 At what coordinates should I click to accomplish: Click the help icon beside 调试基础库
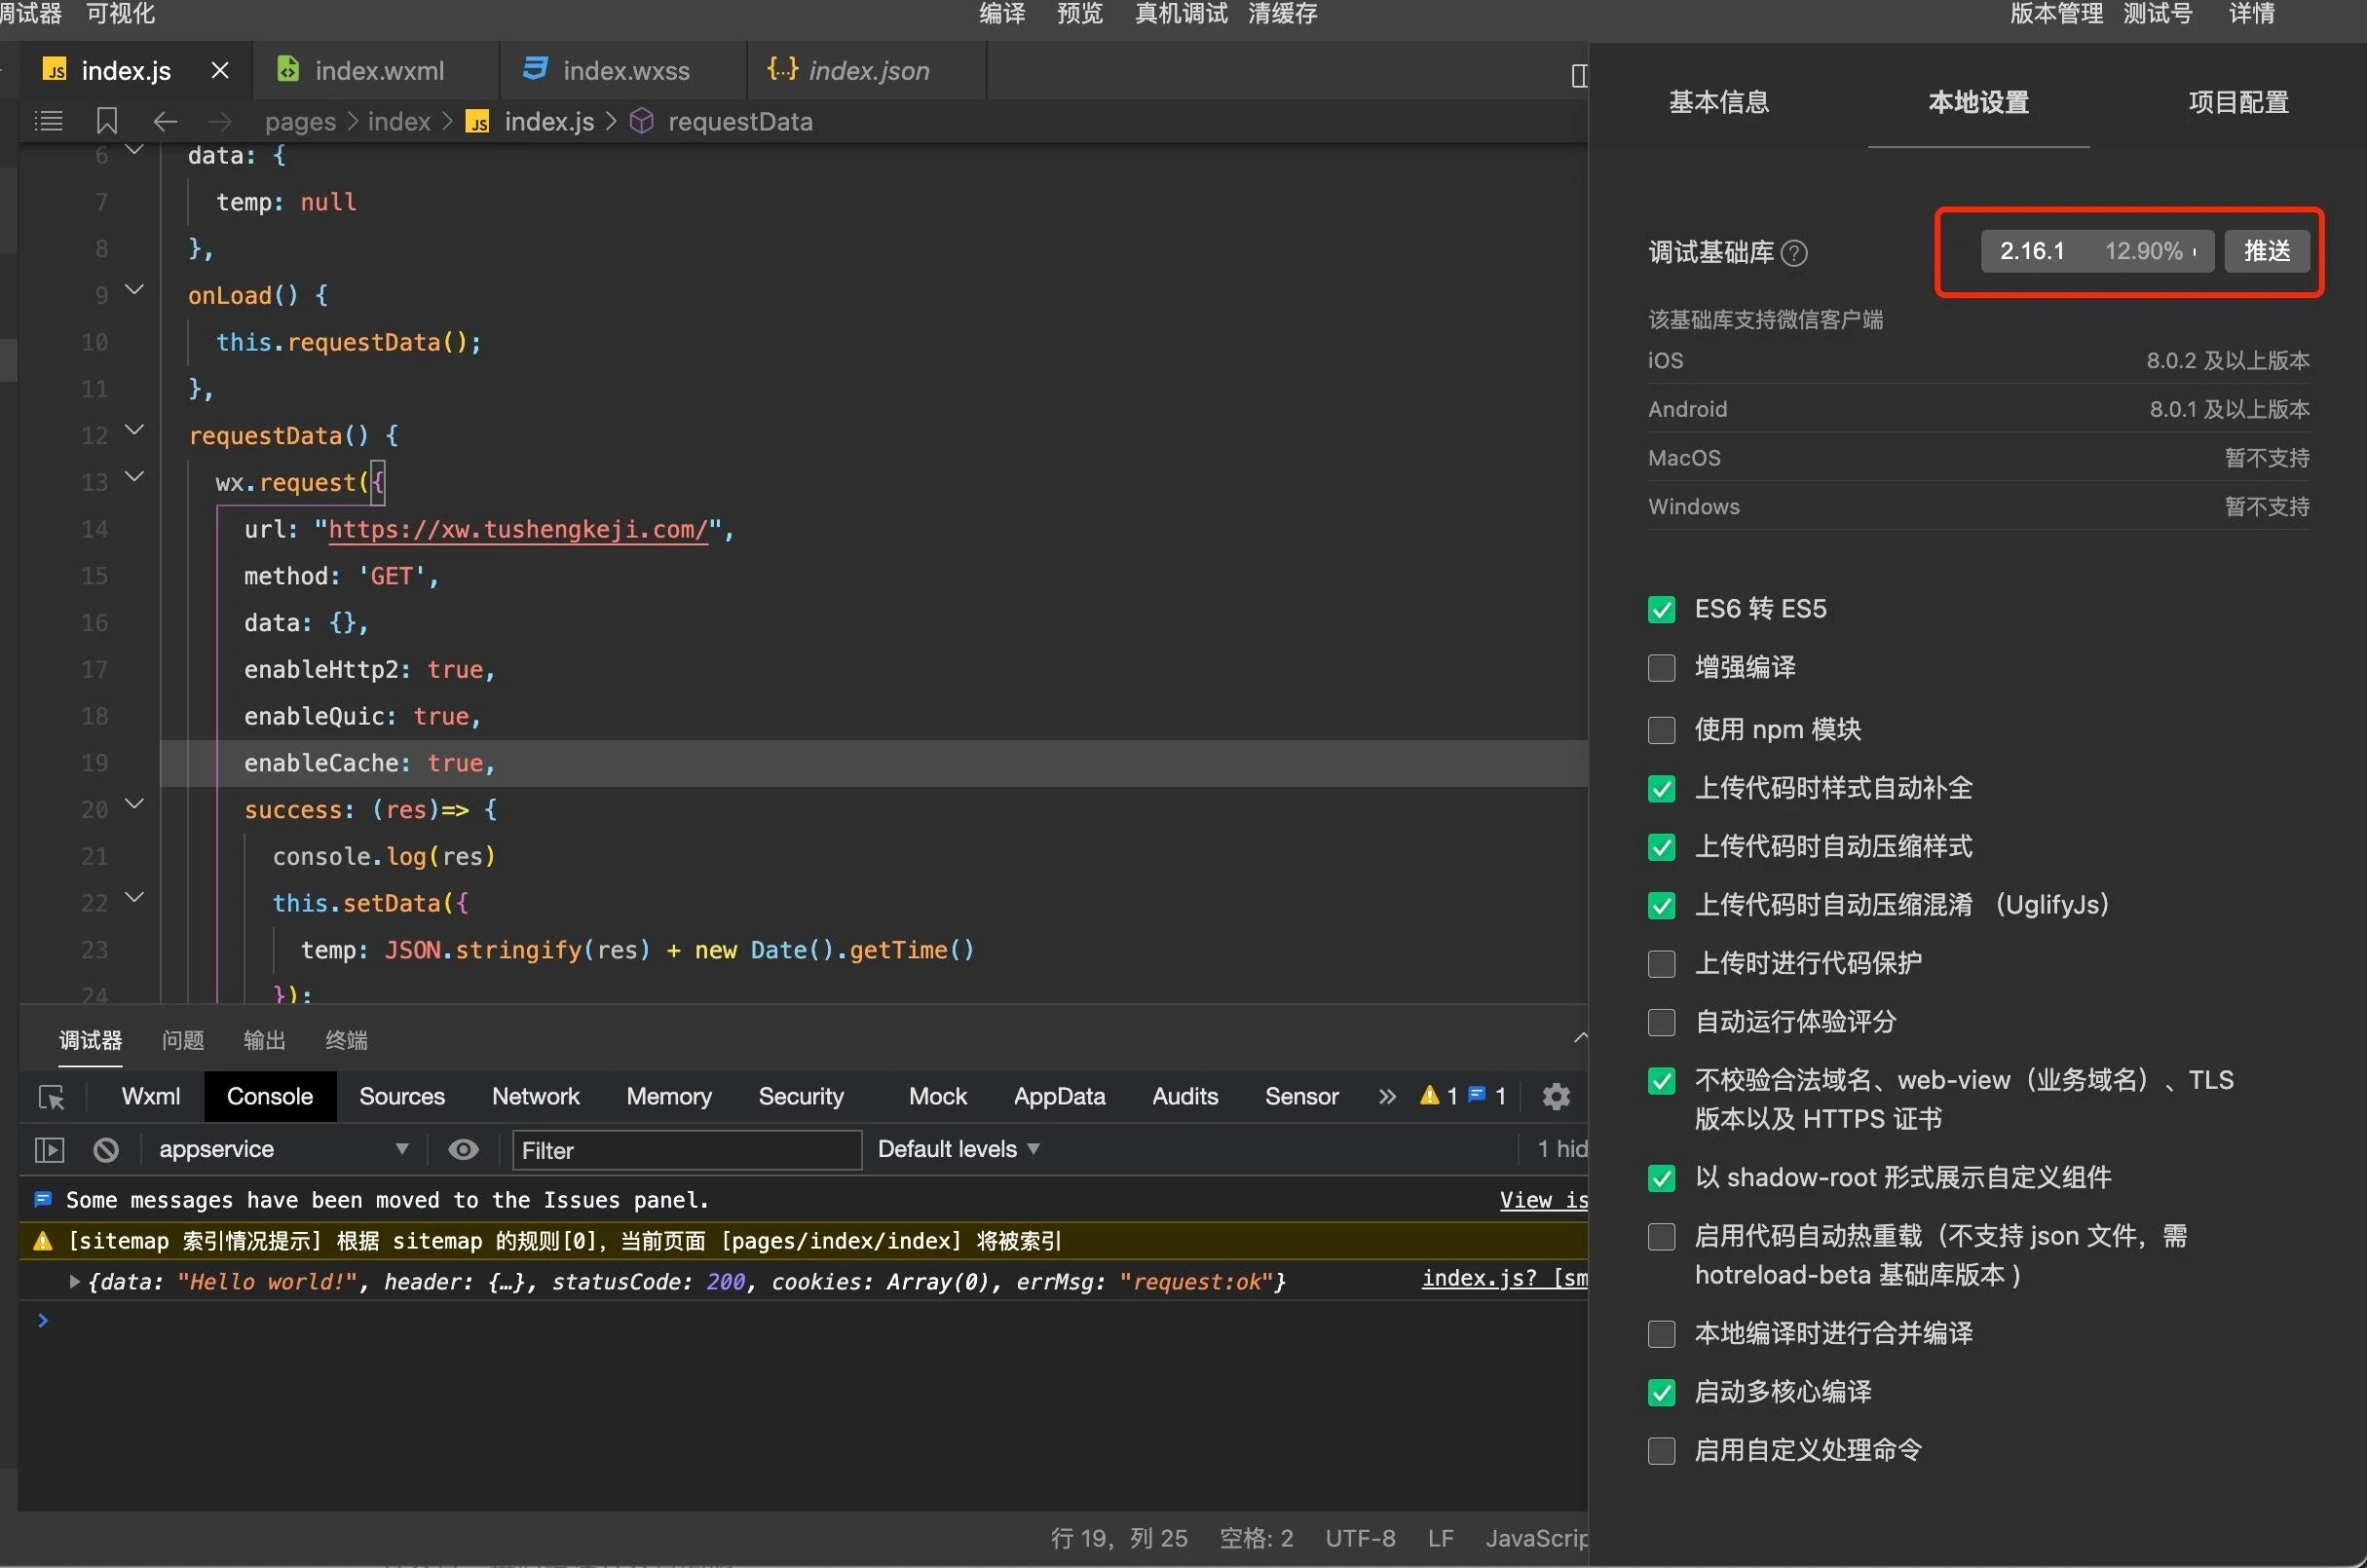point(1795,253)
